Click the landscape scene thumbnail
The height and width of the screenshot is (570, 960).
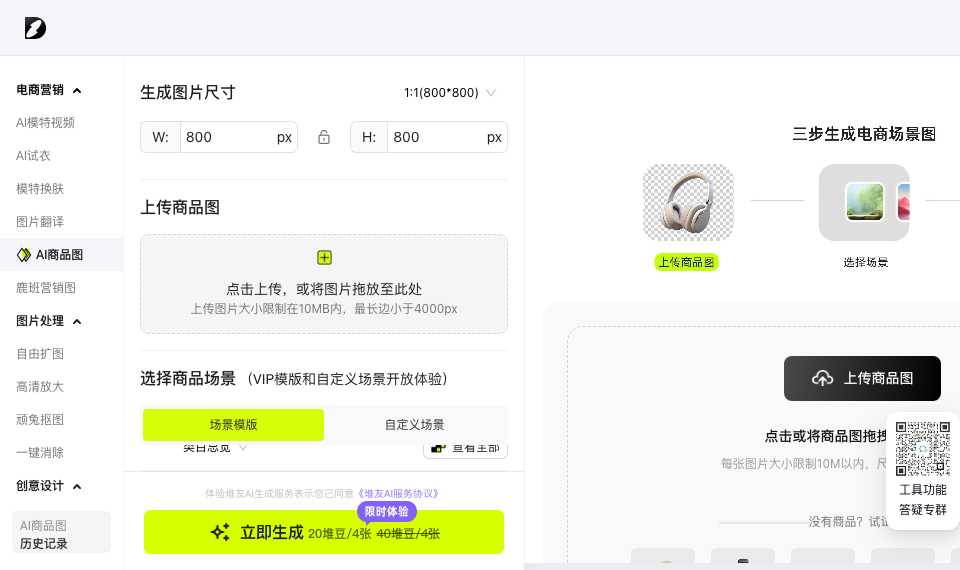pos(864,201)
